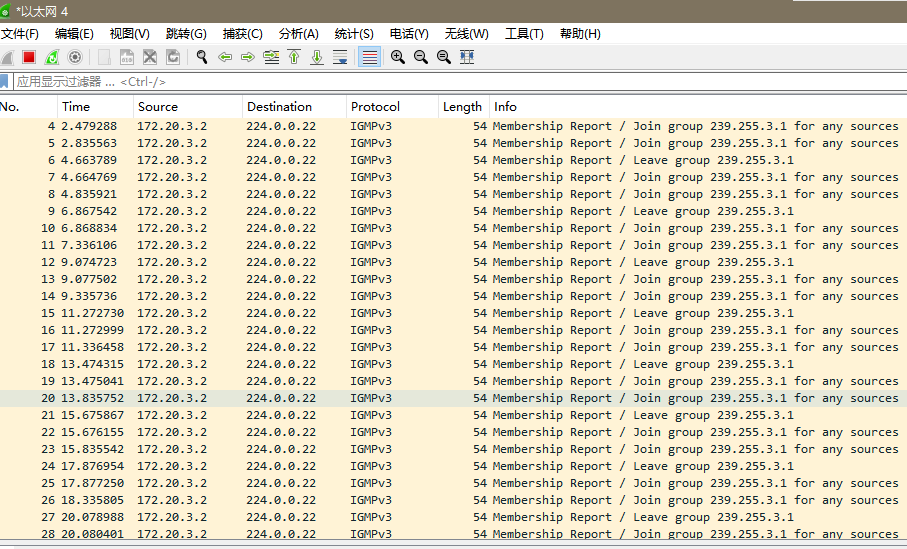Sort by the Destination column header
The image size is (907, 549).
click(x=294, y=106)
